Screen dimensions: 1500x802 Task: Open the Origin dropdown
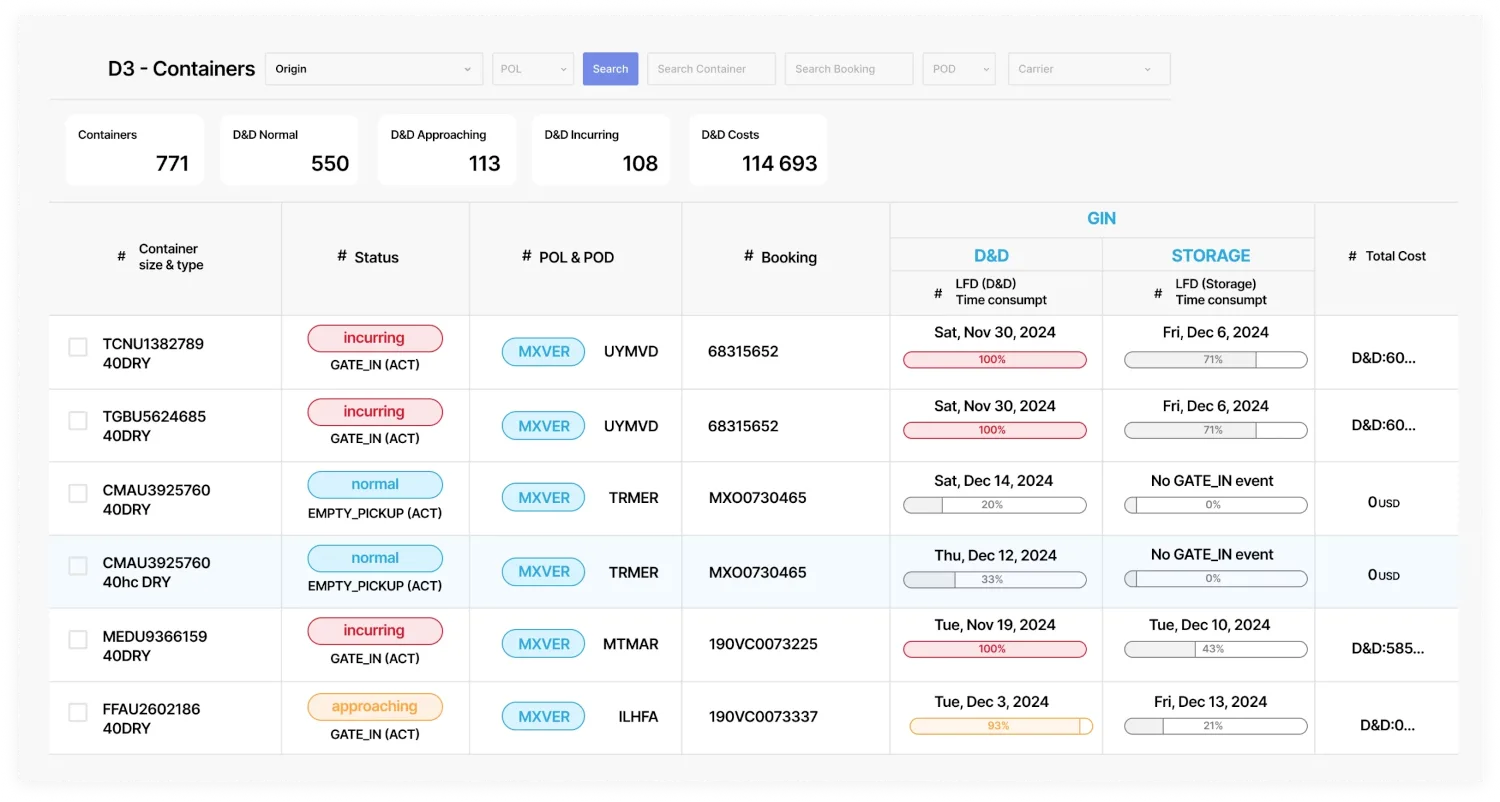(x=374, y=69)
